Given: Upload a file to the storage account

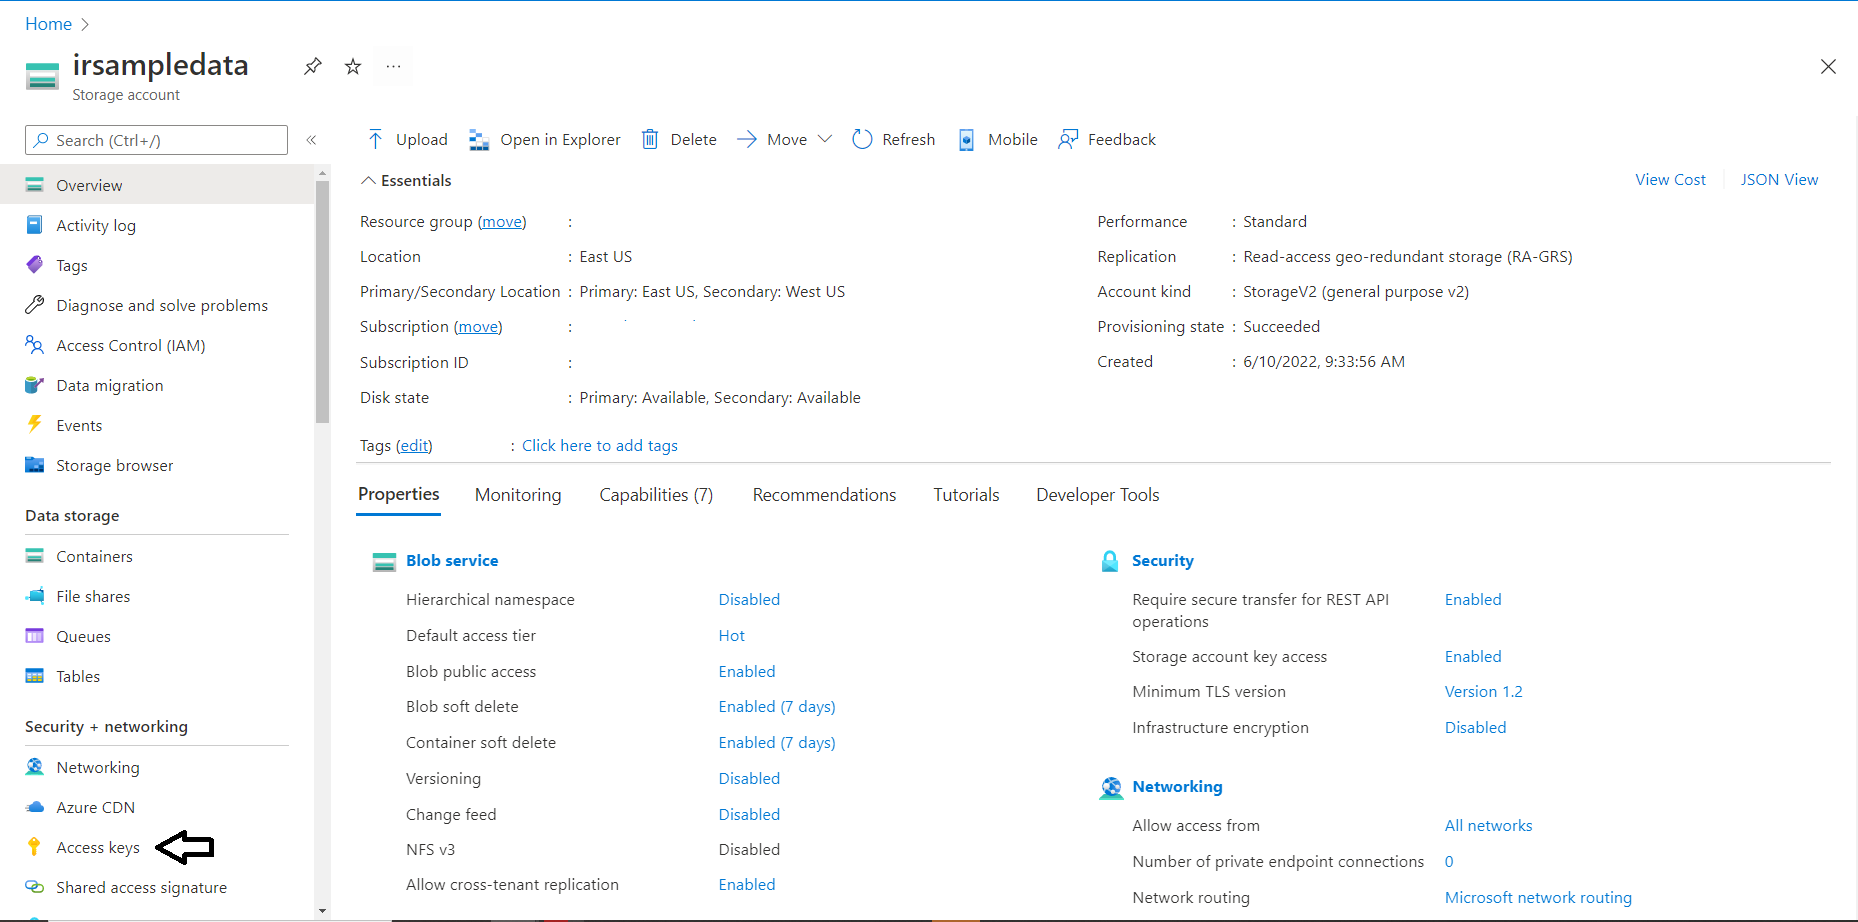Looking at the screenshot, I should [x=406, y=139].
